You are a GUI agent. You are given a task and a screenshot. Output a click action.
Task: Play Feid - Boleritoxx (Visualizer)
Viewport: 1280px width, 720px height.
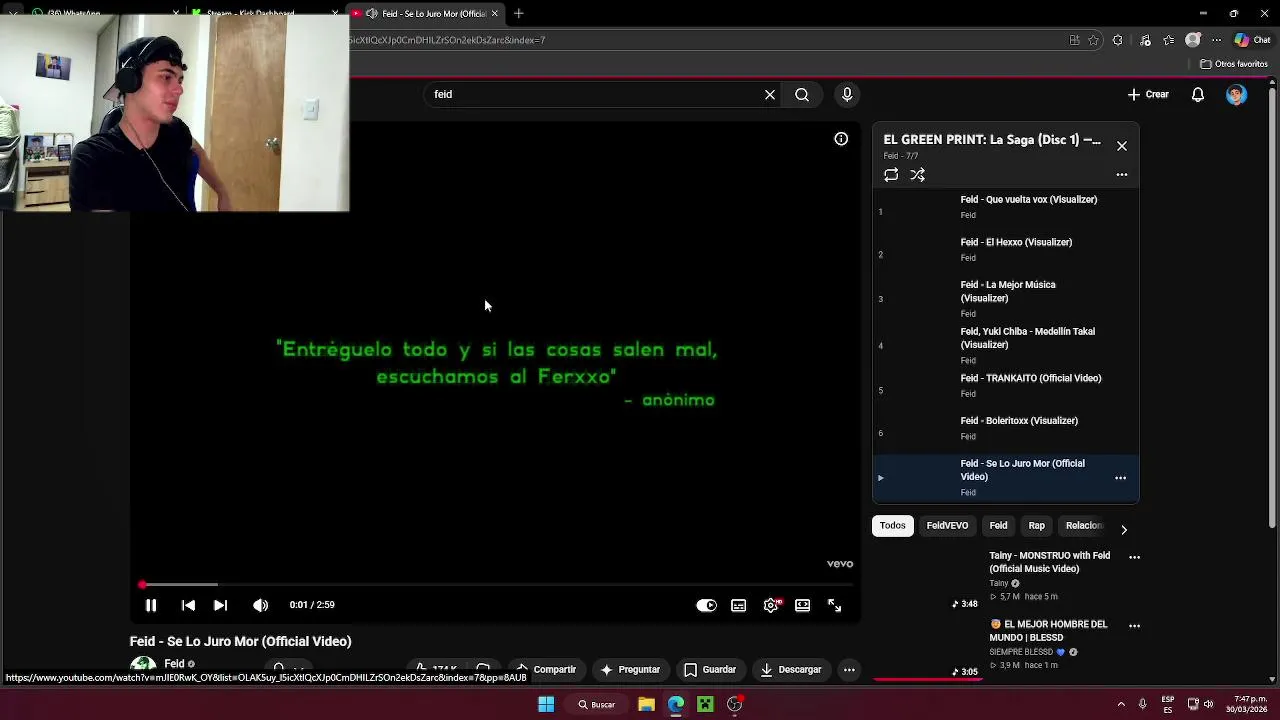click(x=1005, y=428)
